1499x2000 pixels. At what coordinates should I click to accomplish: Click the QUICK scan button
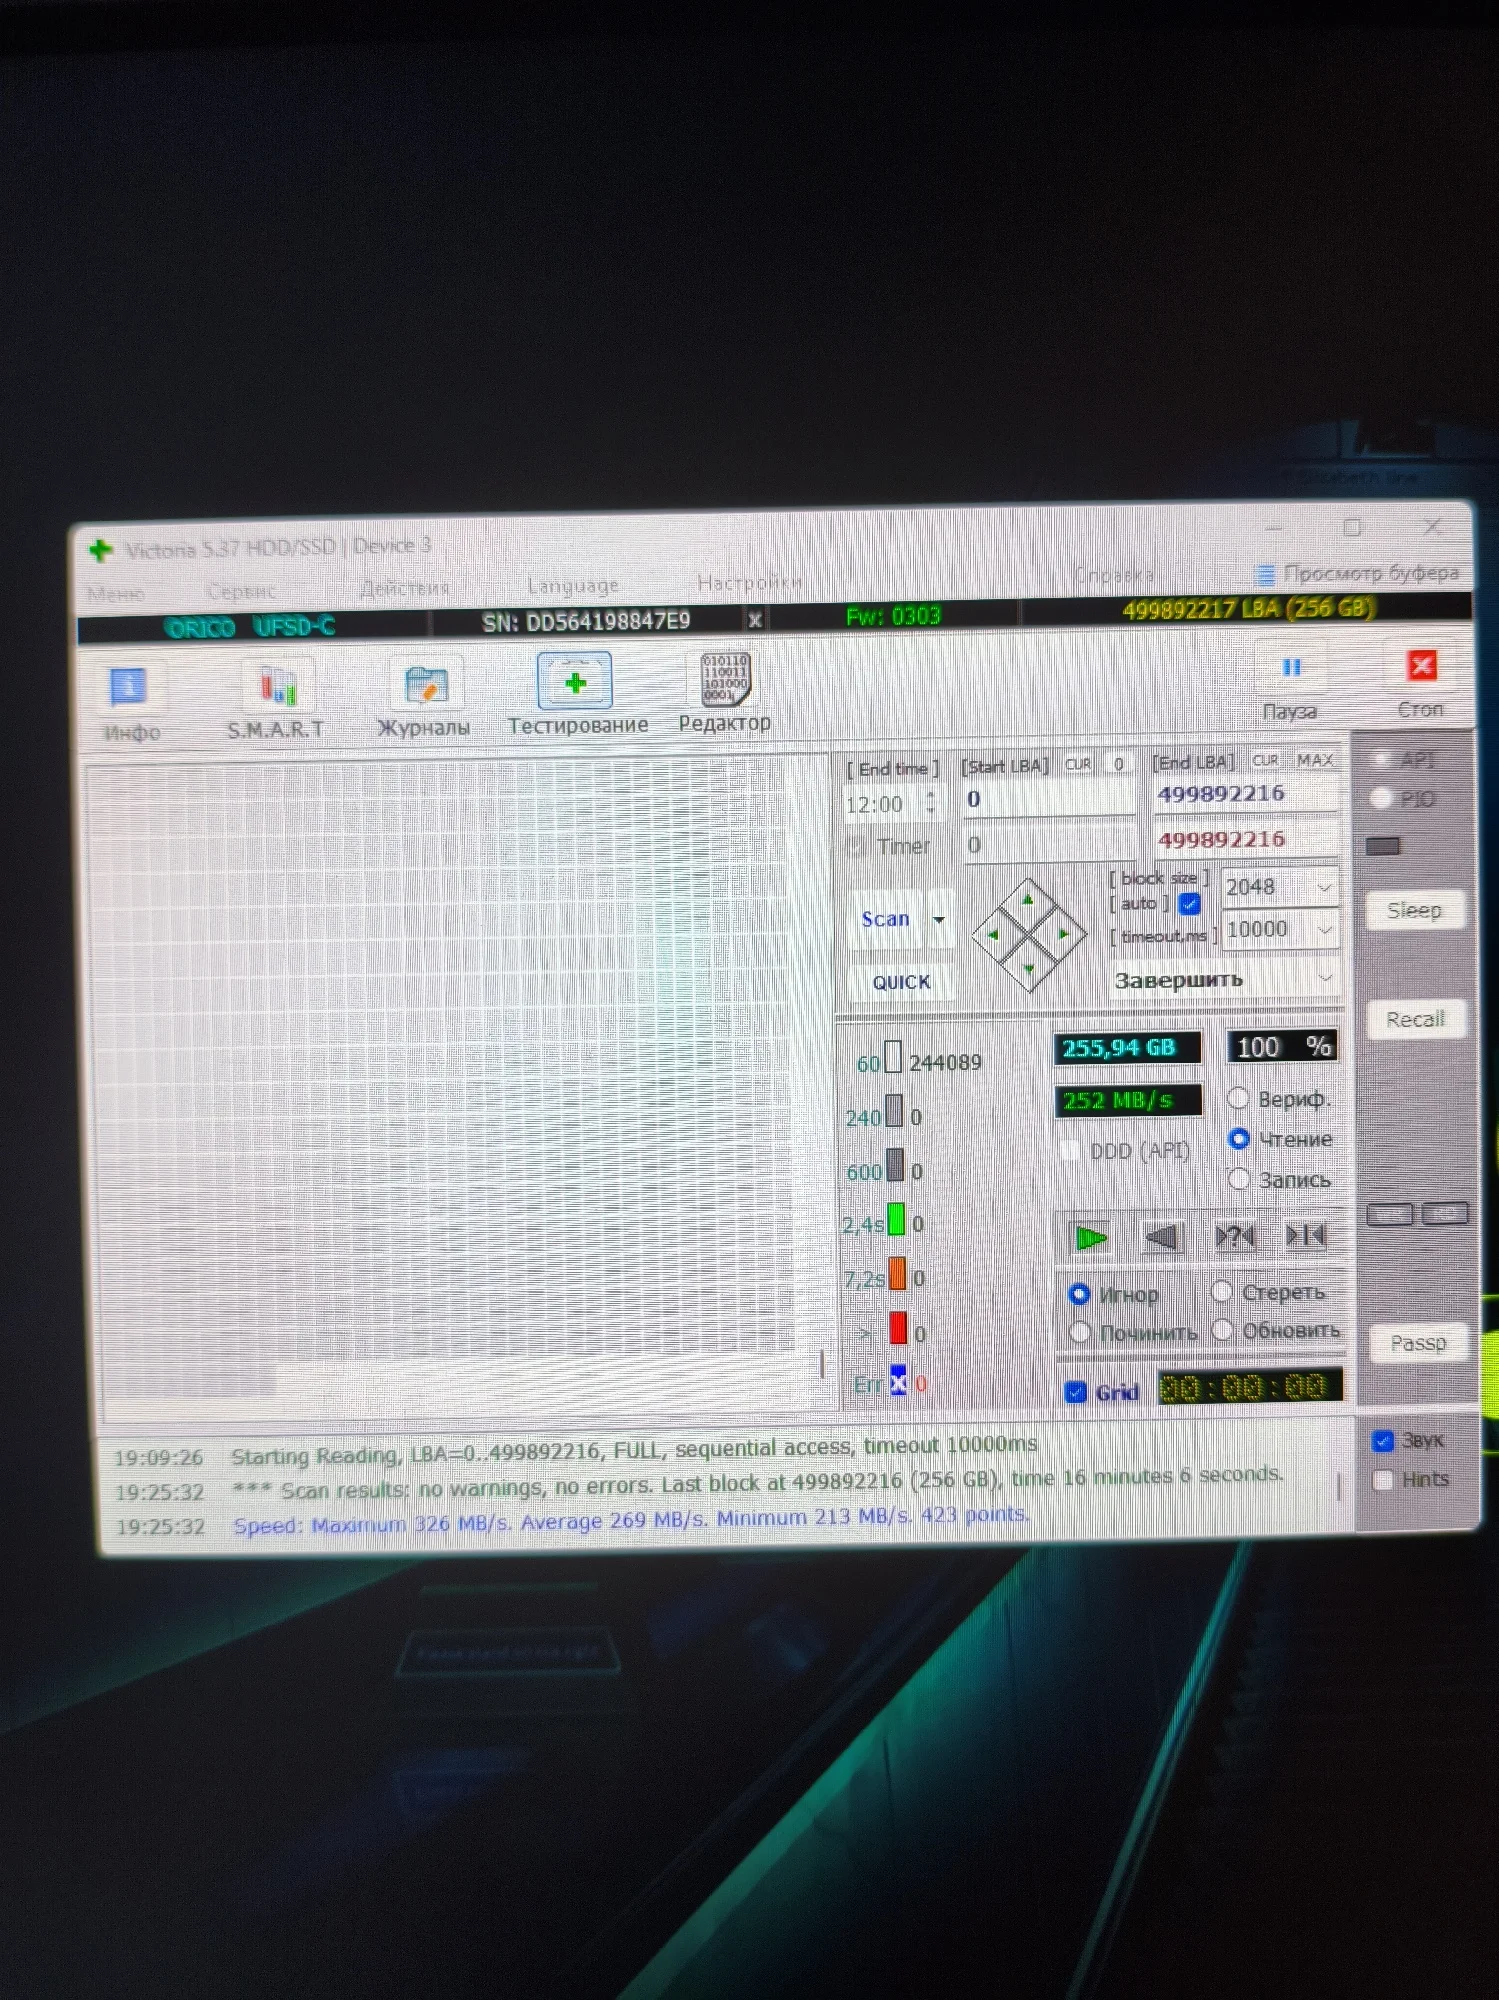901,982
